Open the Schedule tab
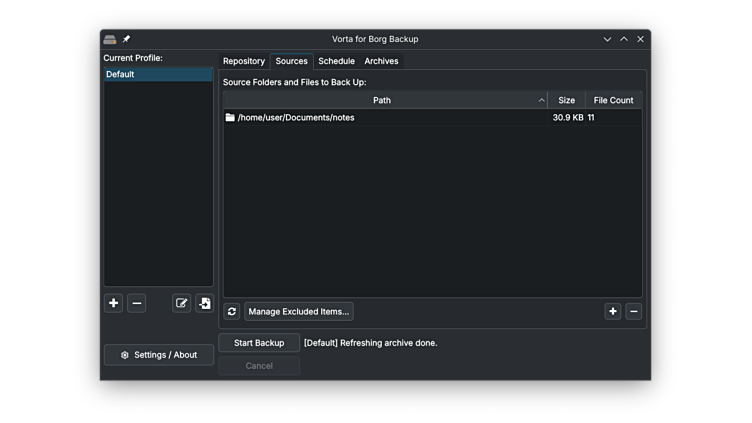752x423 pixels. coord(336,61)
